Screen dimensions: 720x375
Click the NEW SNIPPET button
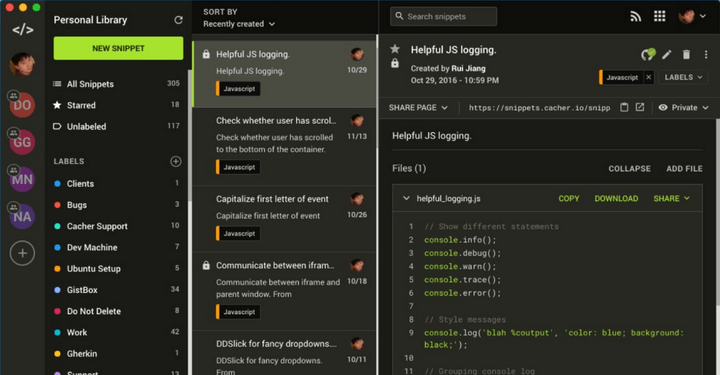click(118, 48)
